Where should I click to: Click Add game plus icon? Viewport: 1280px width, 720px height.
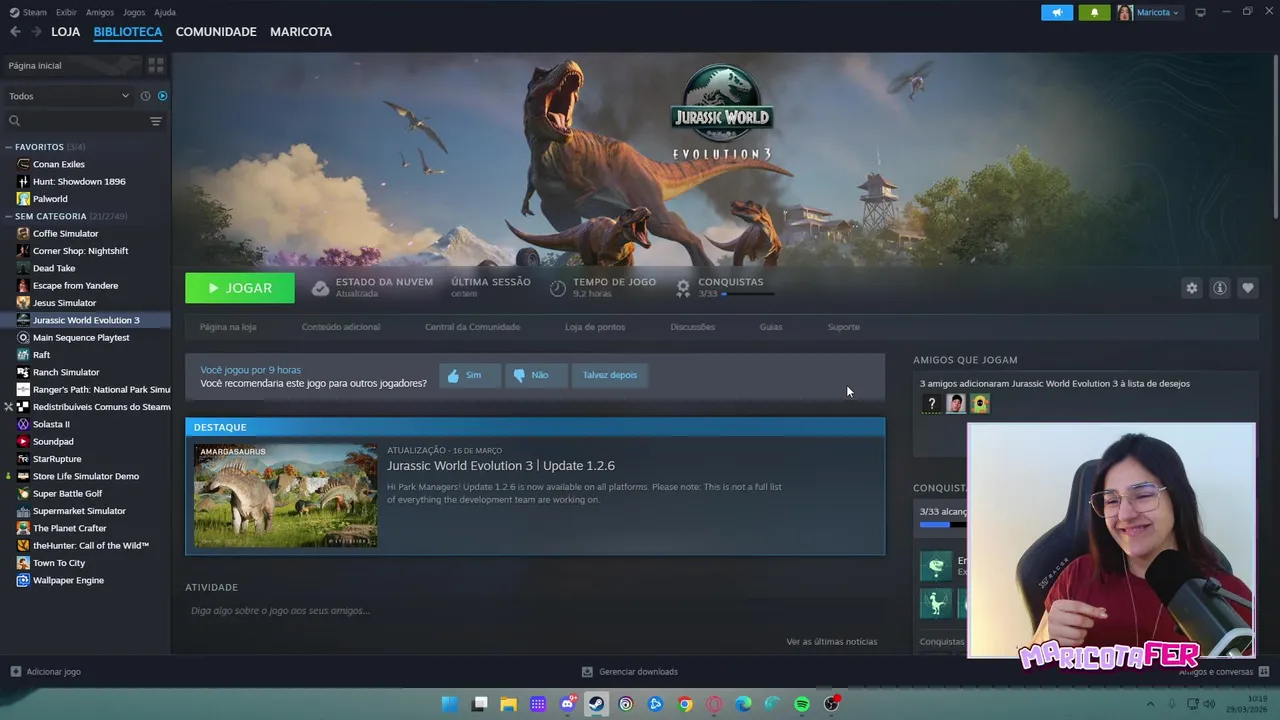15,672
